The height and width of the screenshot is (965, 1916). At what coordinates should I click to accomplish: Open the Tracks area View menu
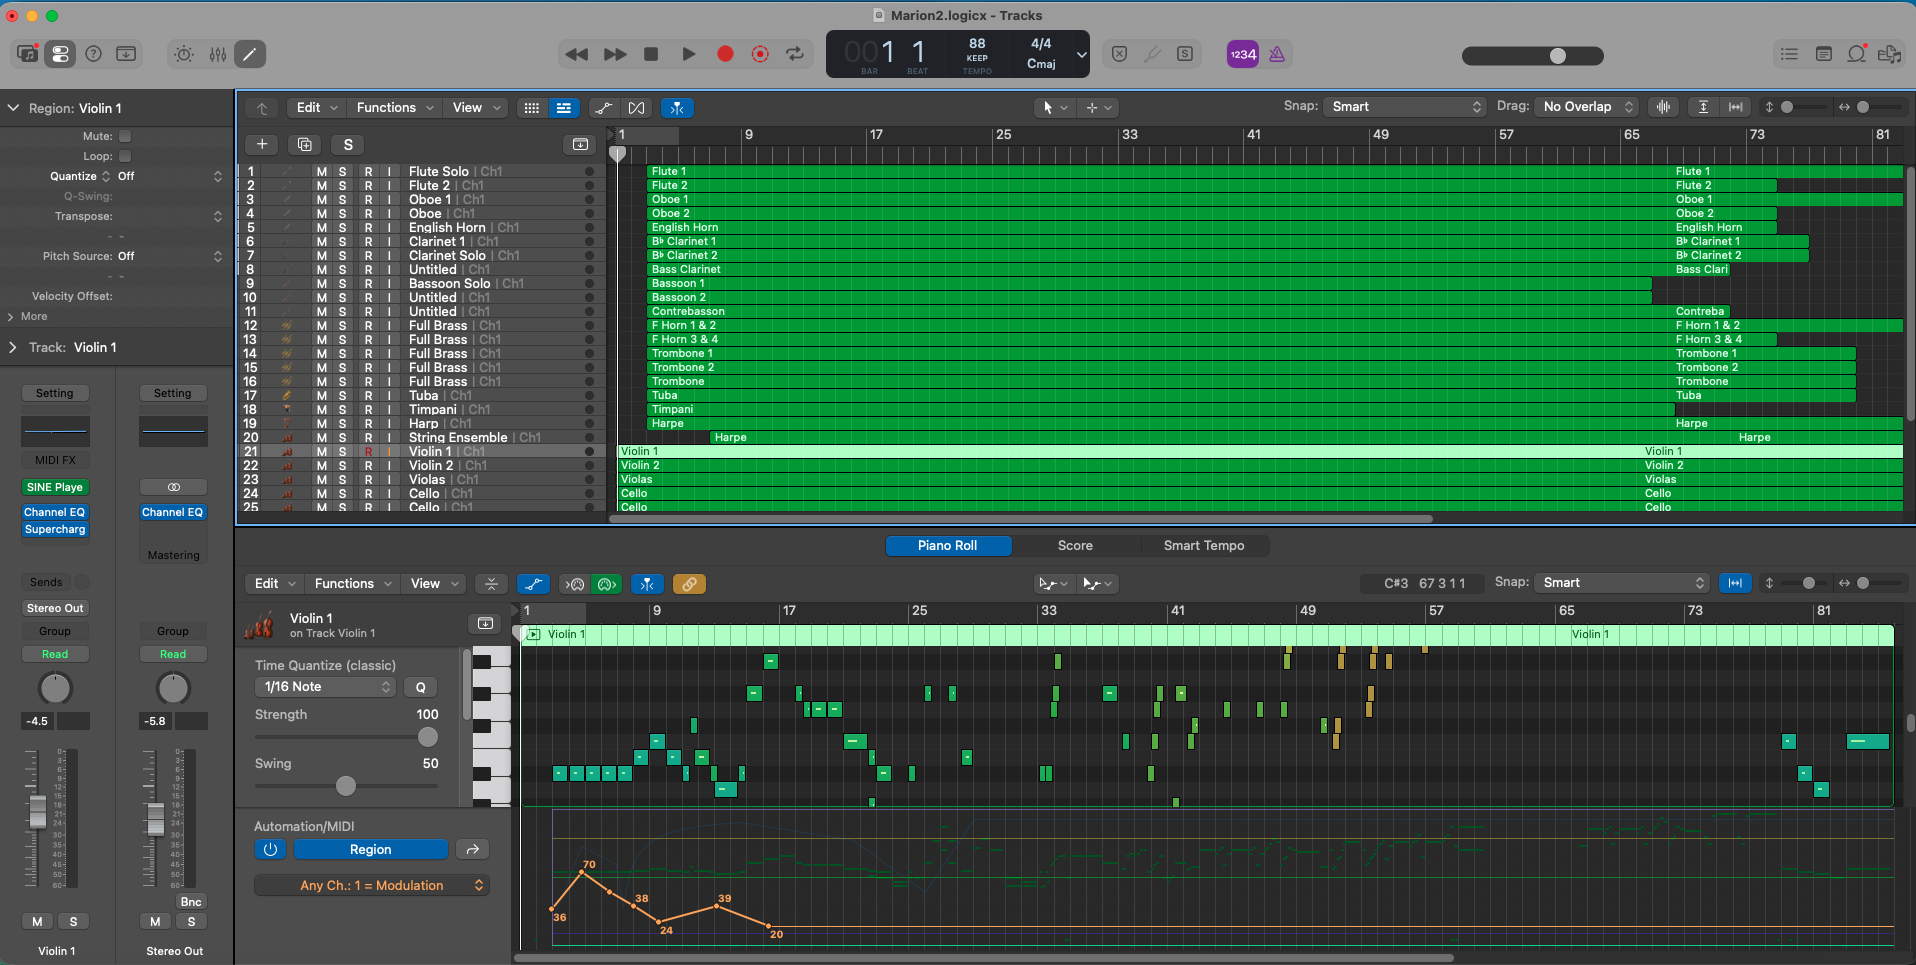point(476,108)
